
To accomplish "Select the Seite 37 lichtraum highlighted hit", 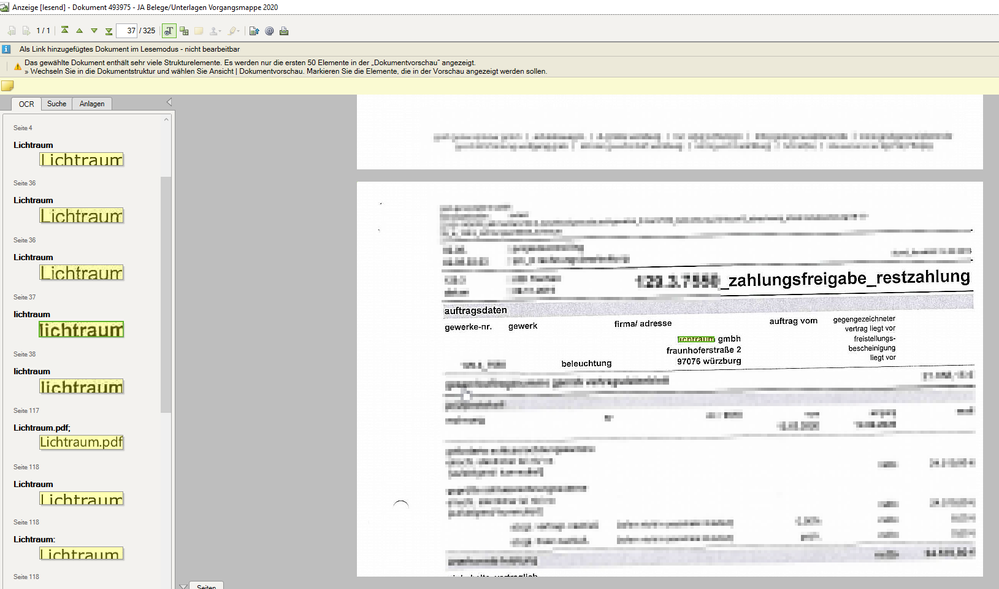I will (81, 330).
